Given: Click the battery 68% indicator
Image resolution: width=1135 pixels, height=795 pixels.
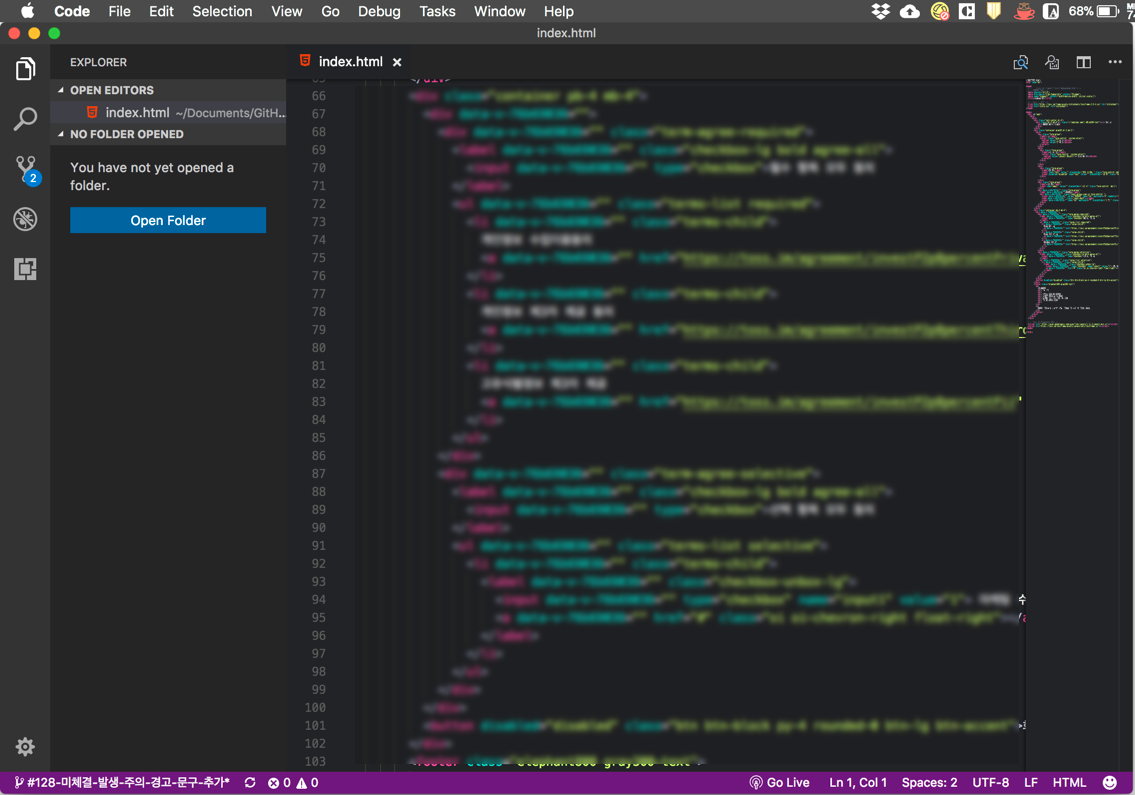Looking at the screenshot, I should [1093, 11].
